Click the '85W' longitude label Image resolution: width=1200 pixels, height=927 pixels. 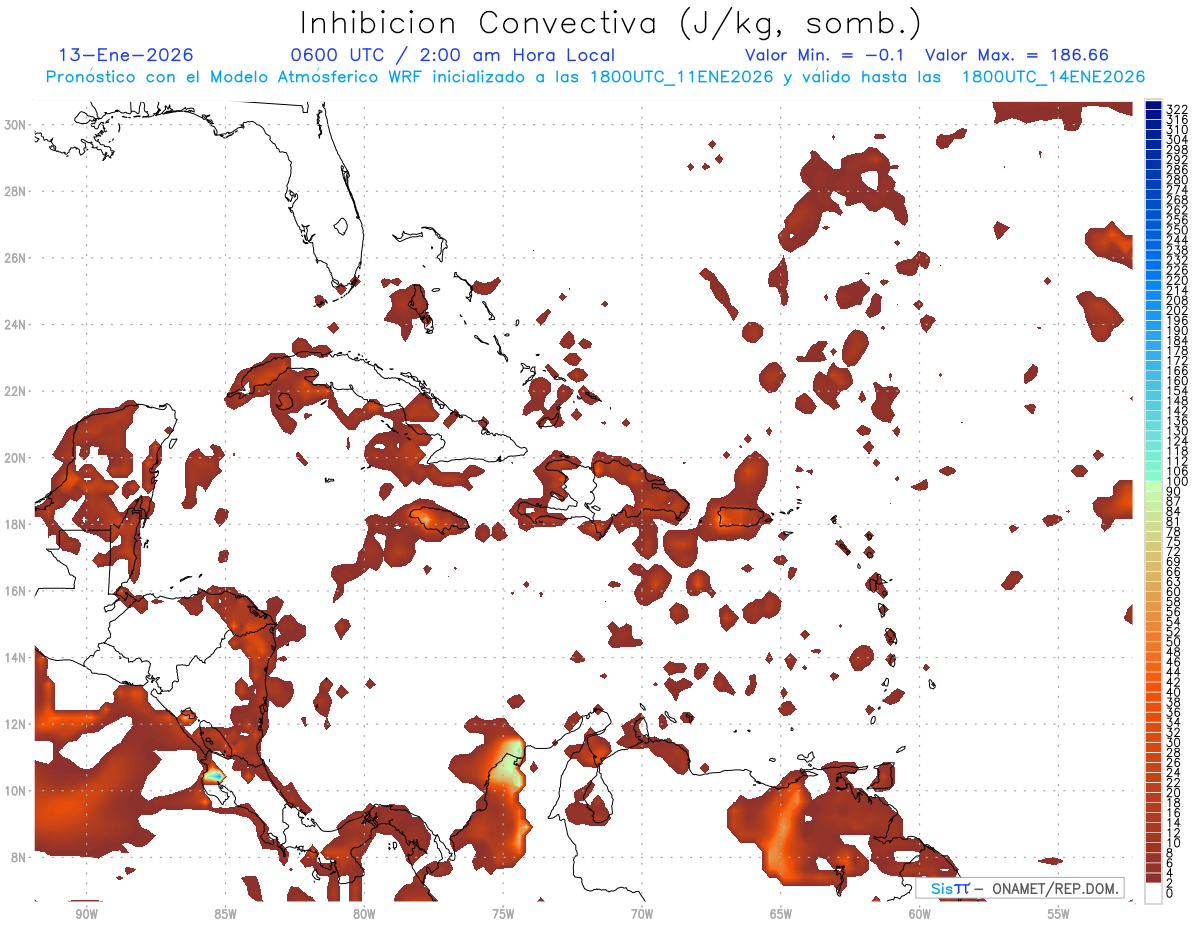click(x=225, y=914)
